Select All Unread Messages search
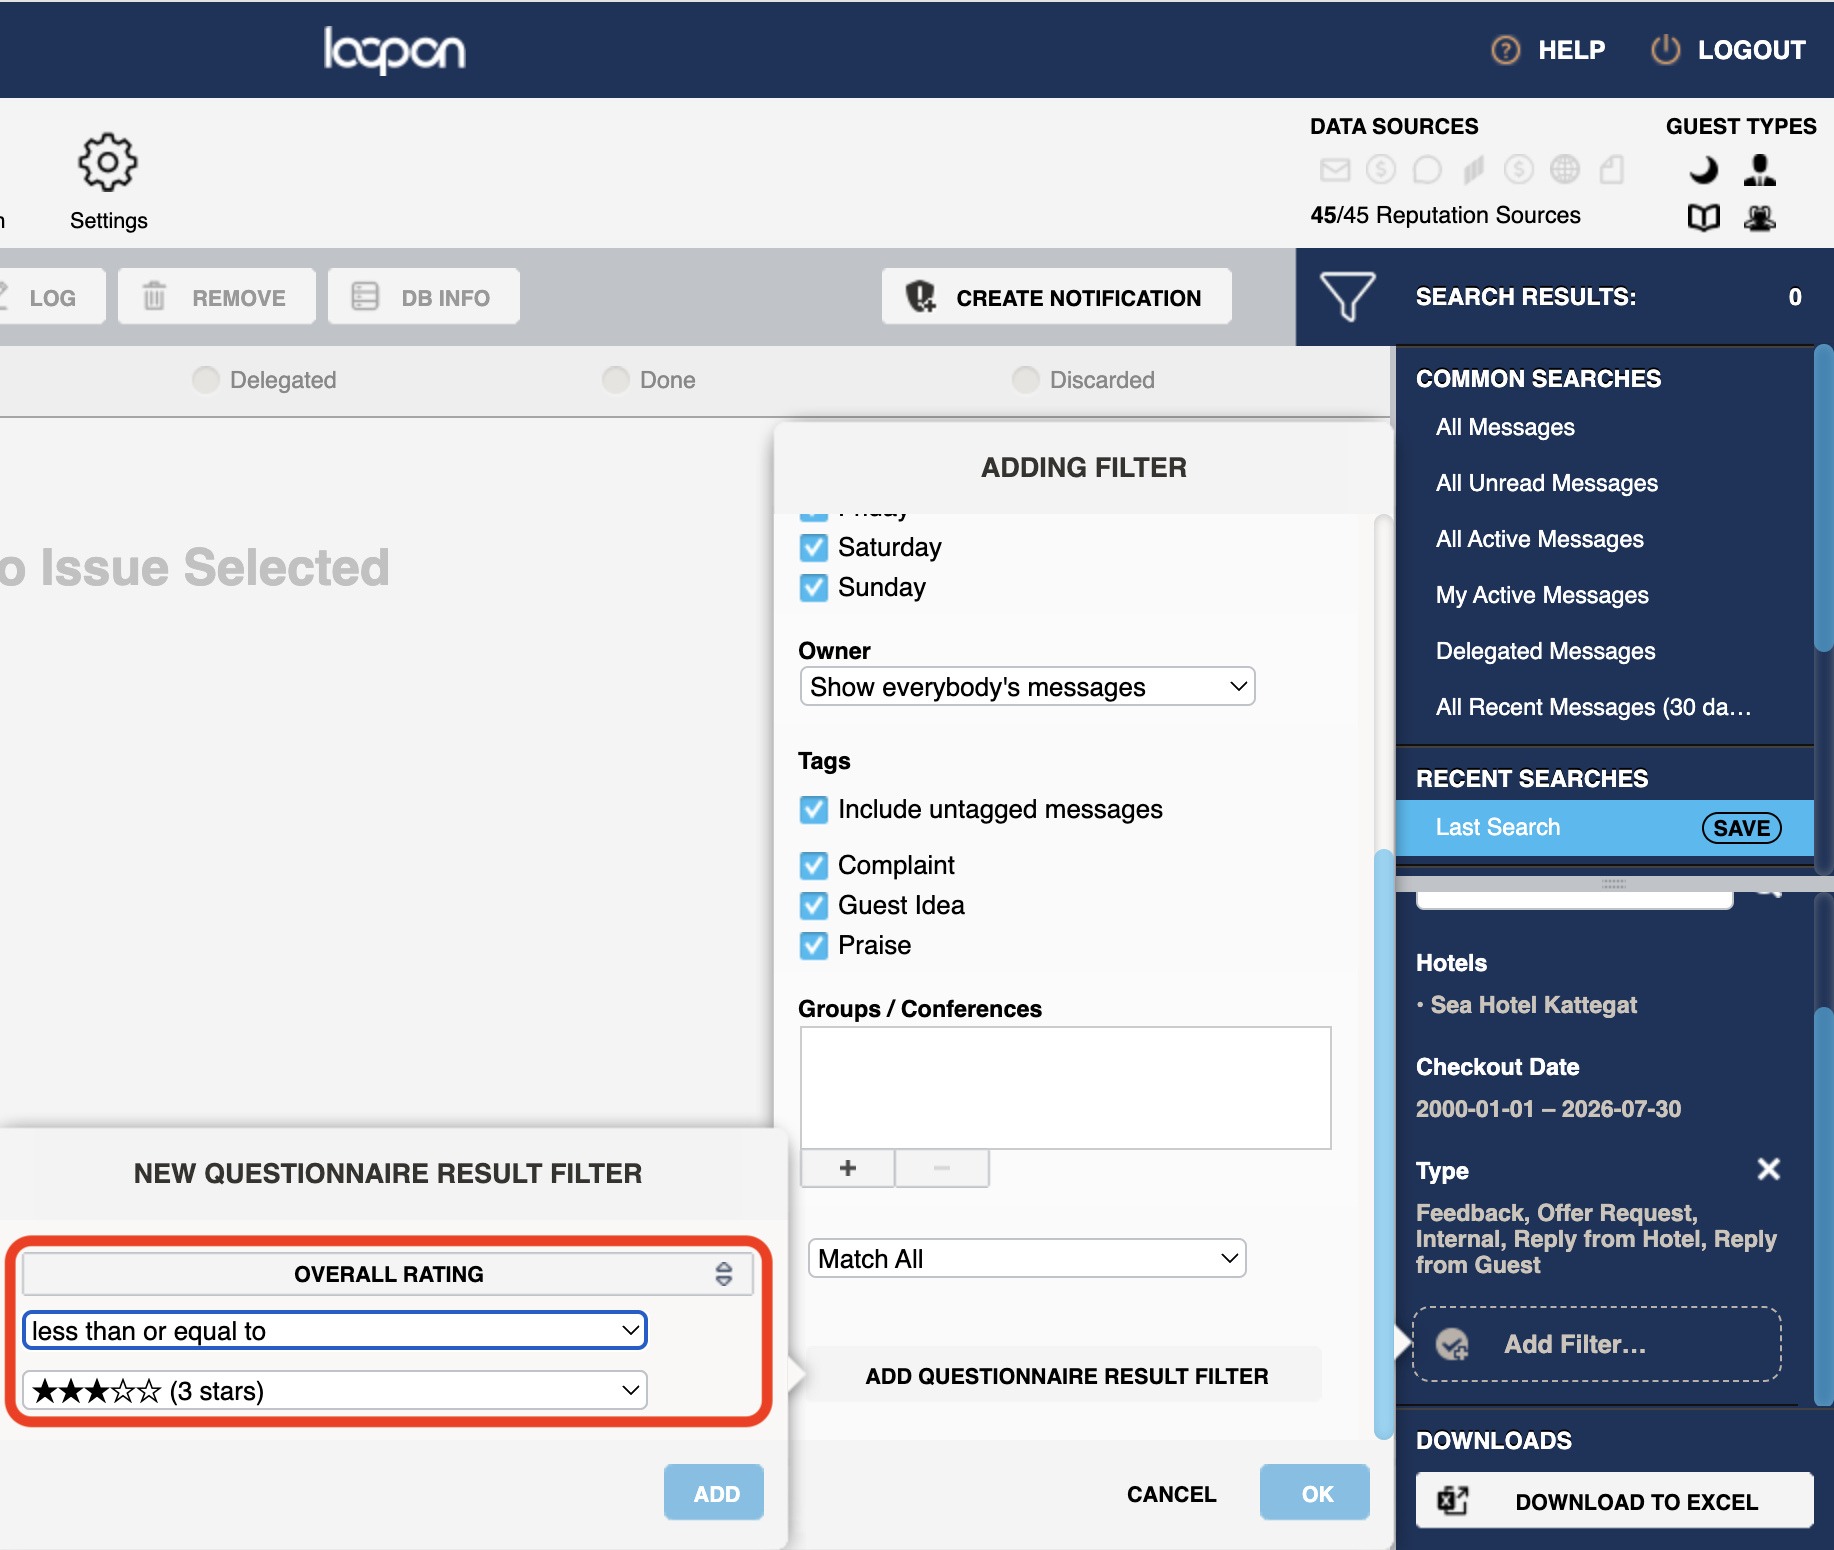This screenshot has height=1550, width=1834. click(x=1547, y=483)
